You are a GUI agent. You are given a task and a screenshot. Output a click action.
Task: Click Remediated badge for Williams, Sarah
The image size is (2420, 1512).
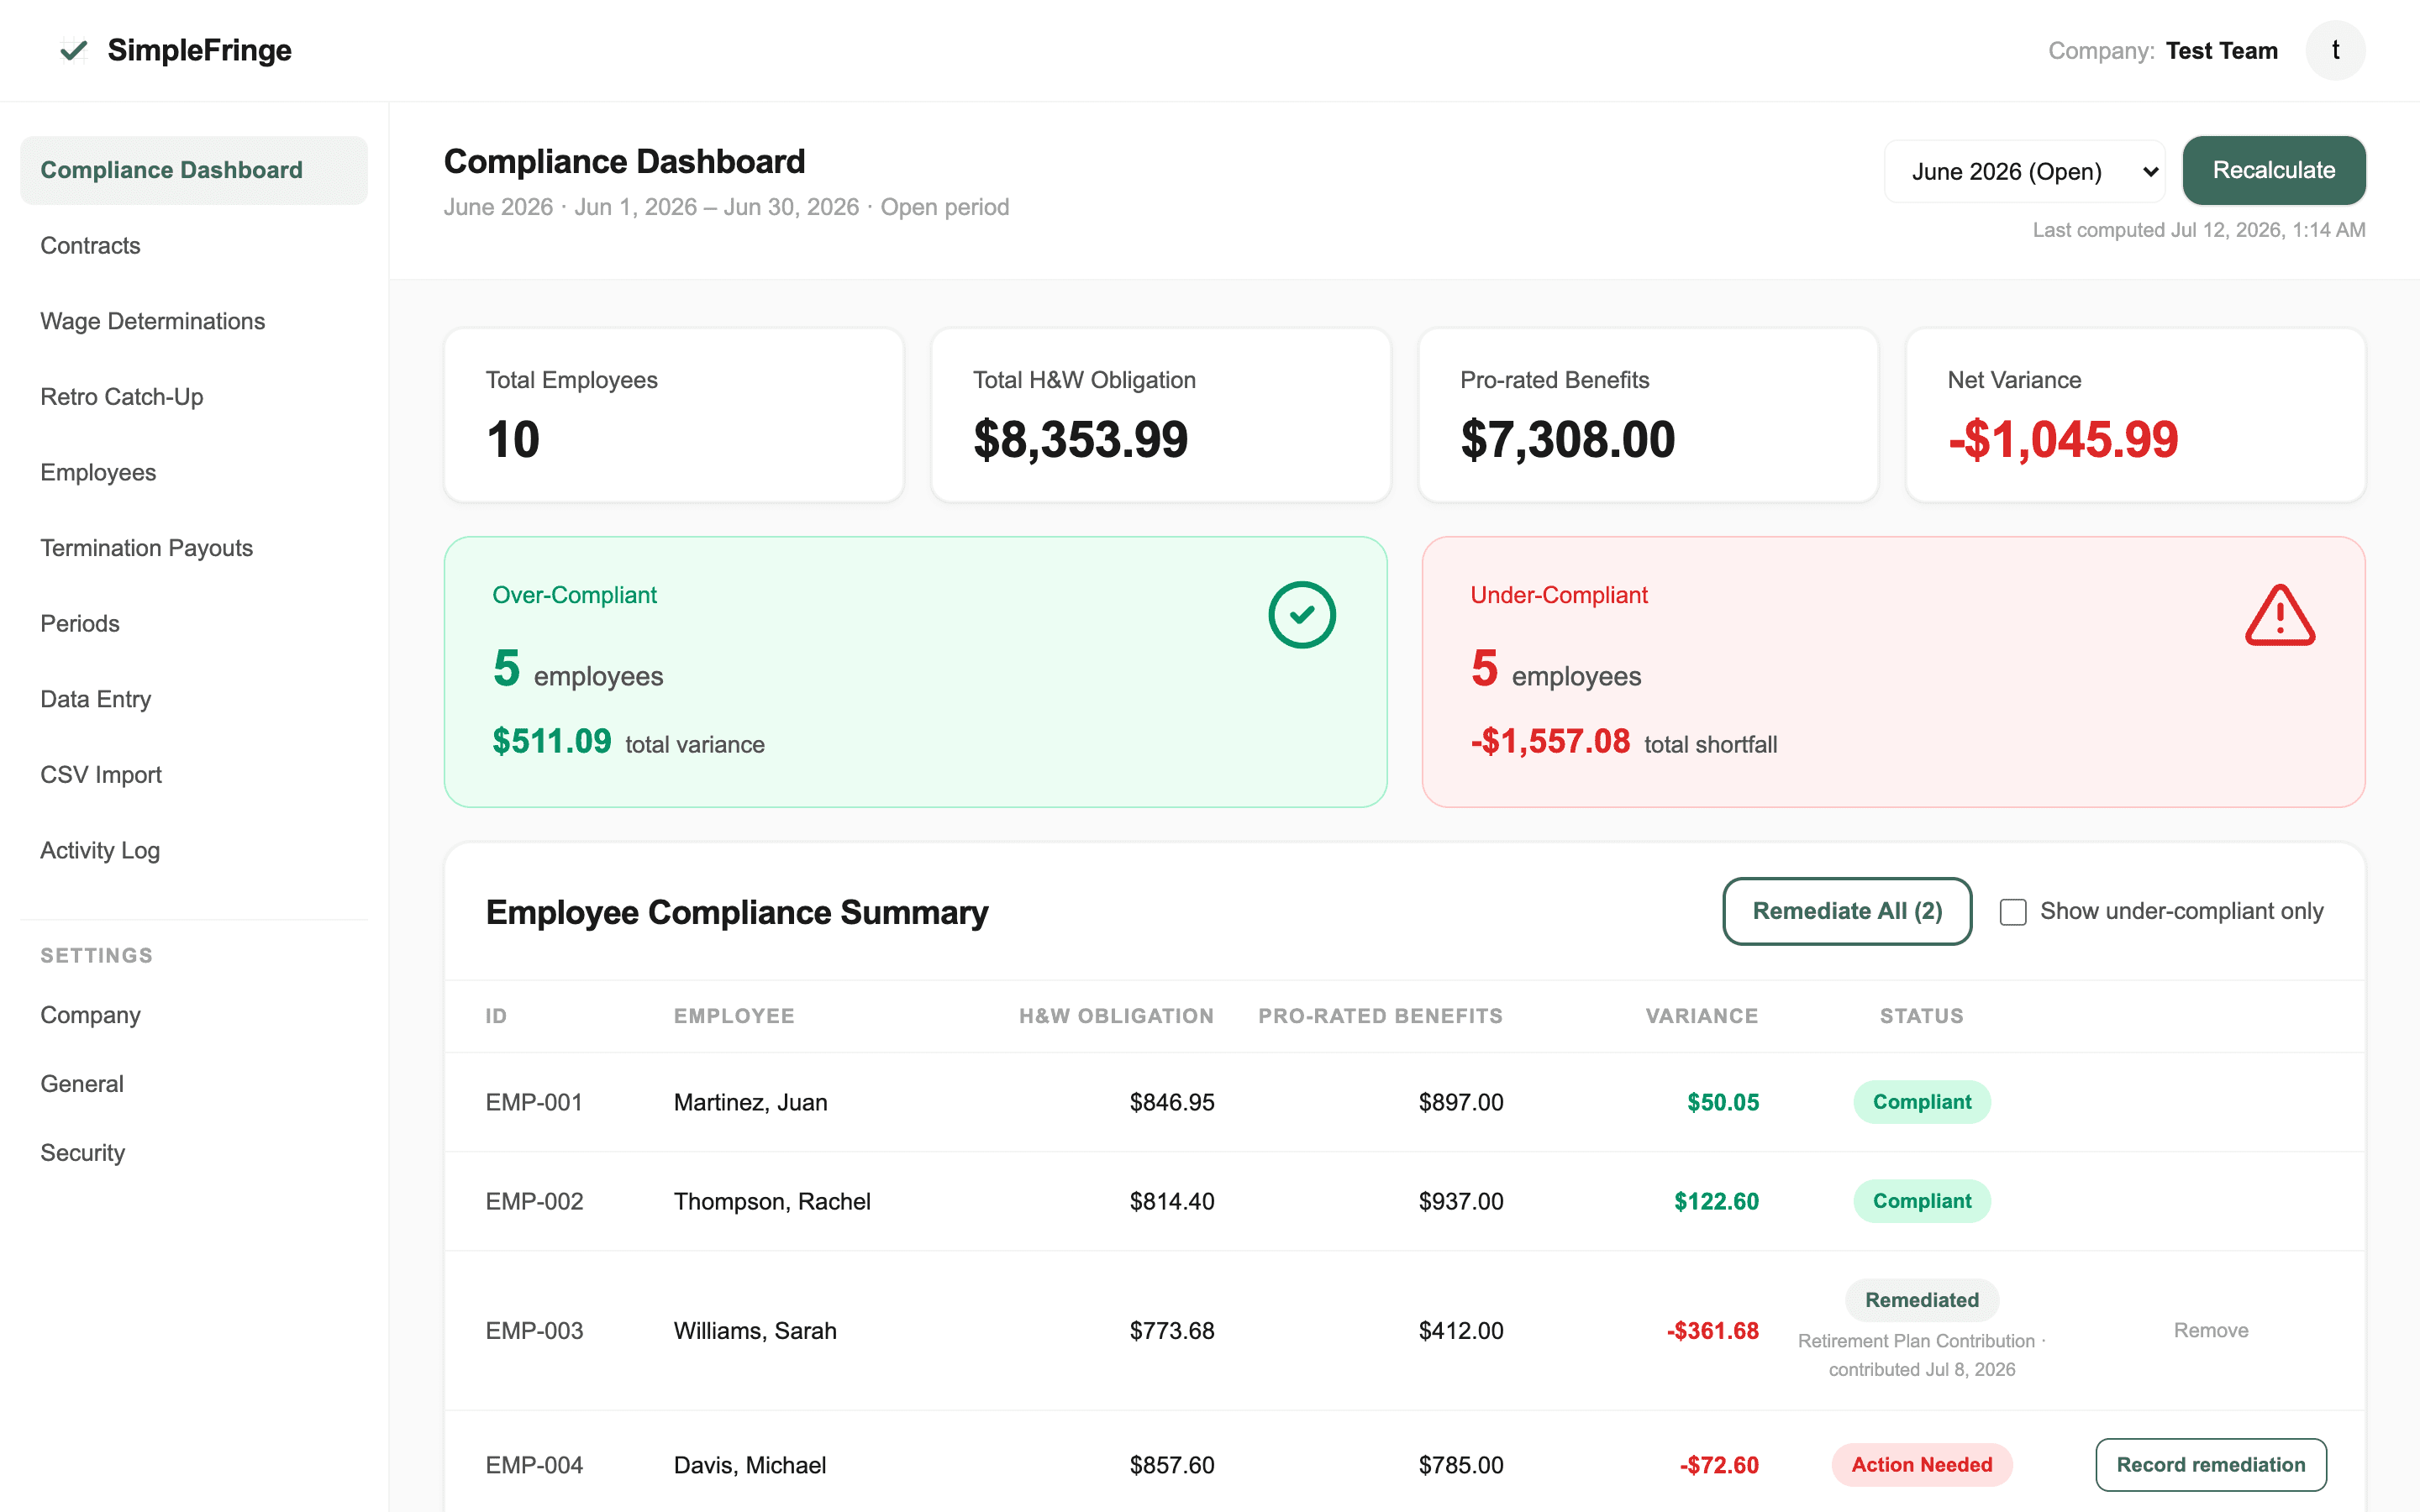point(1921,1300)
